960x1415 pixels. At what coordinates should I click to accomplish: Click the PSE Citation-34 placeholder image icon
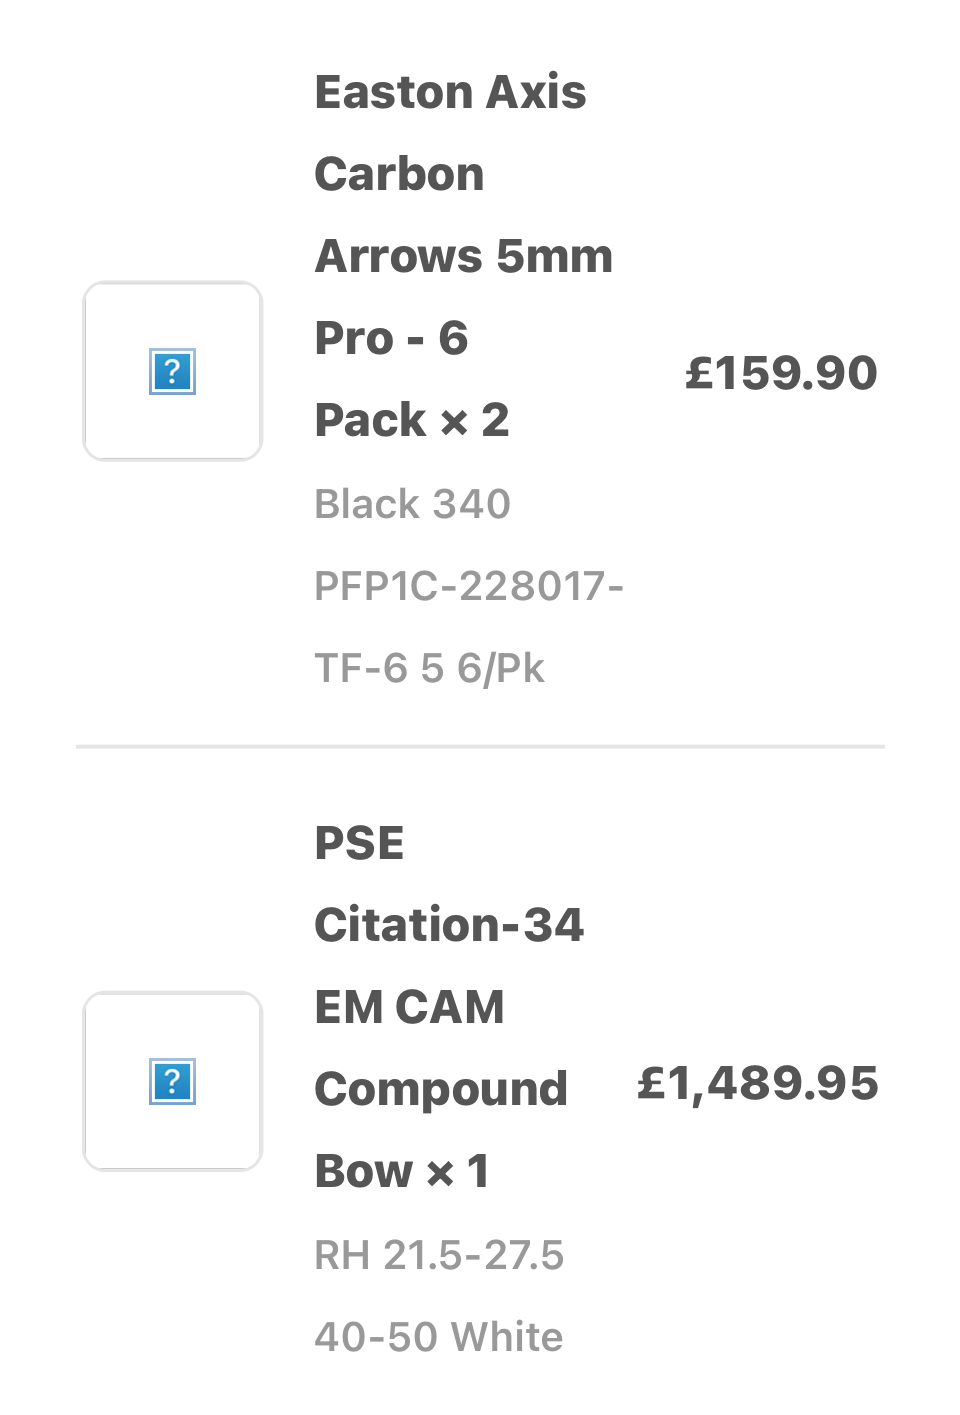[172, 1082]
